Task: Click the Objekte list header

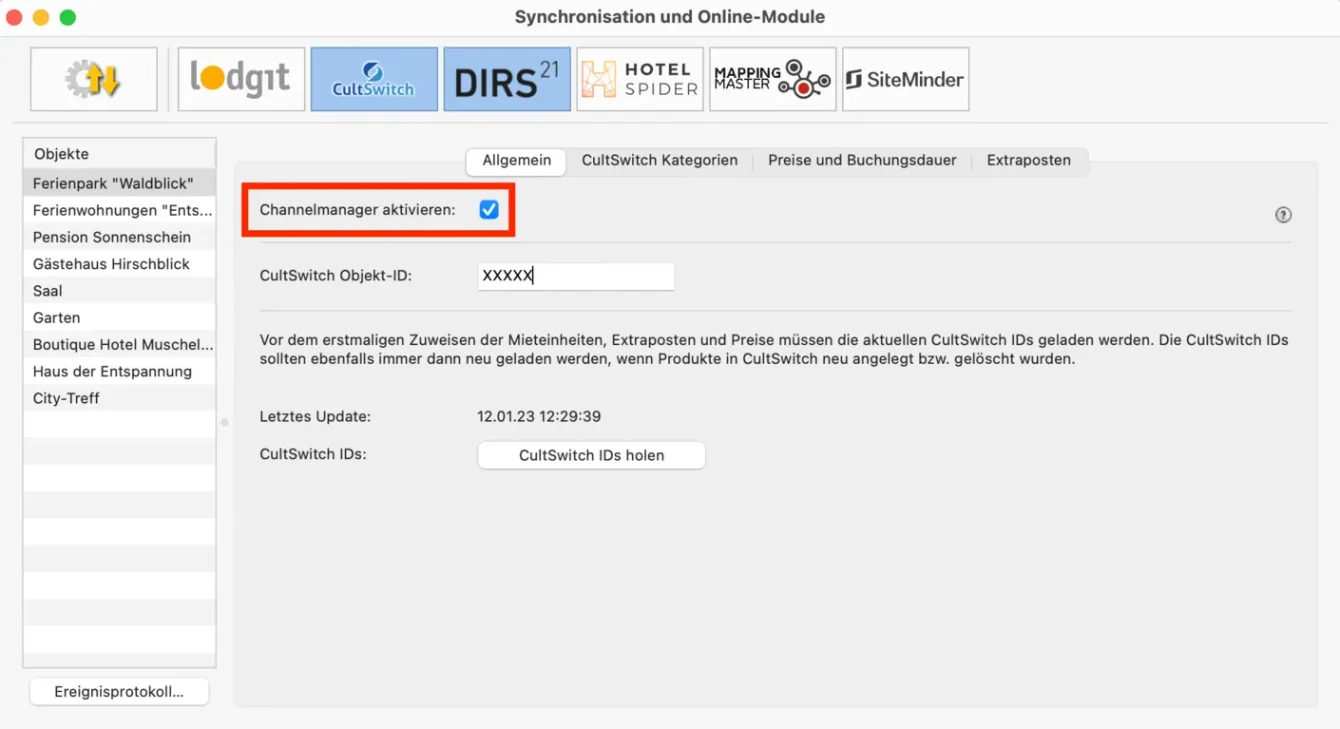Action: point(119,154)
